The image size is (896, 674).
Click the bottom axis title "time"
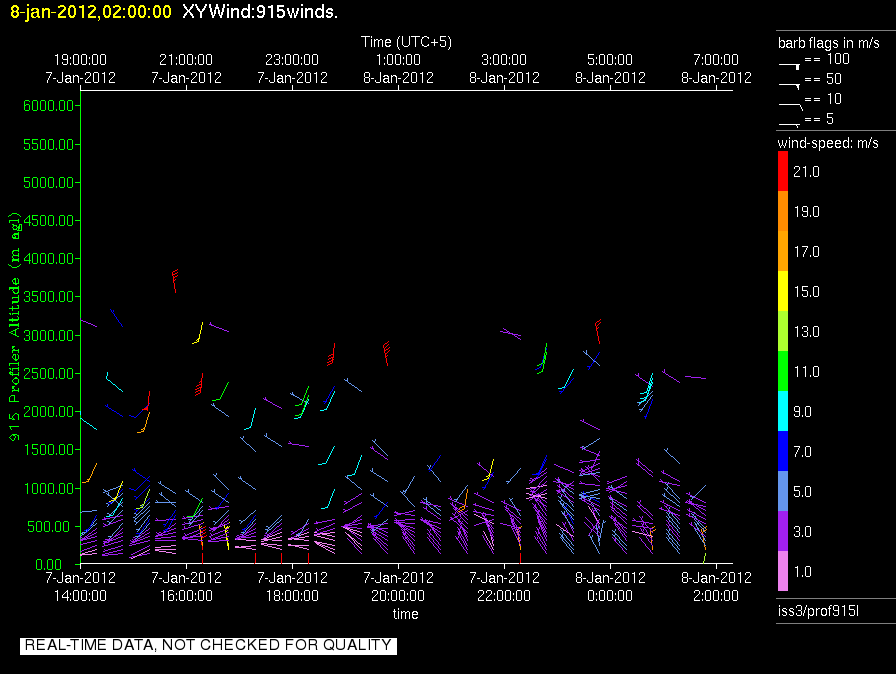406,614
